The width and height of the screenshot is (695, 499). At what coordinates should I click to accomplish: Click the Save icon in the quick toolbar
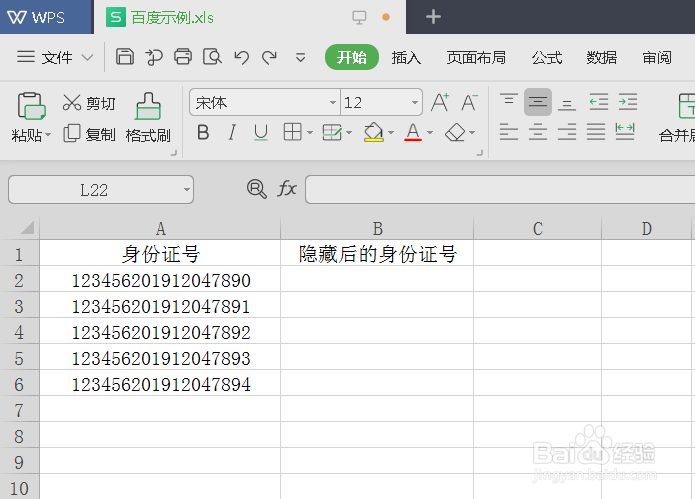coord(125,57)
